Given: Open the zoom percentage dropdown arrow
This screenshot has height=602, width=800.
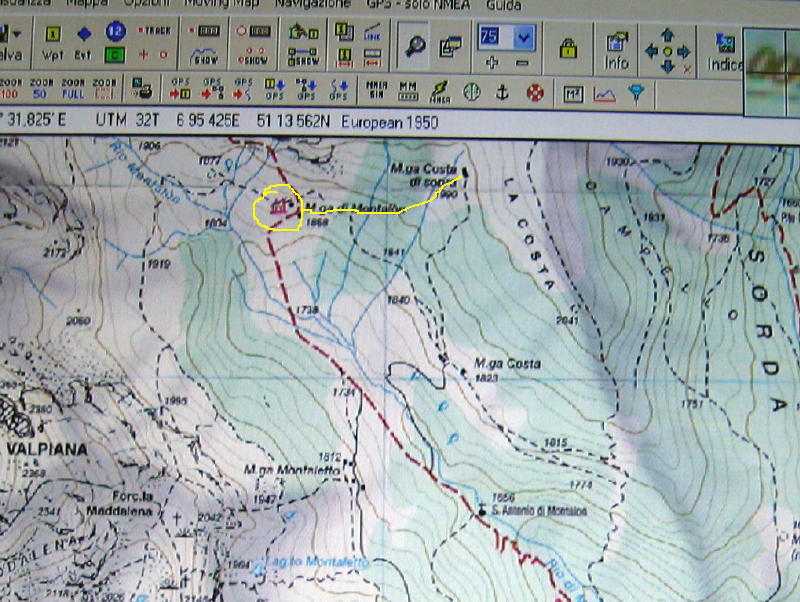Looking at the screenshot, I should (524, 38).
